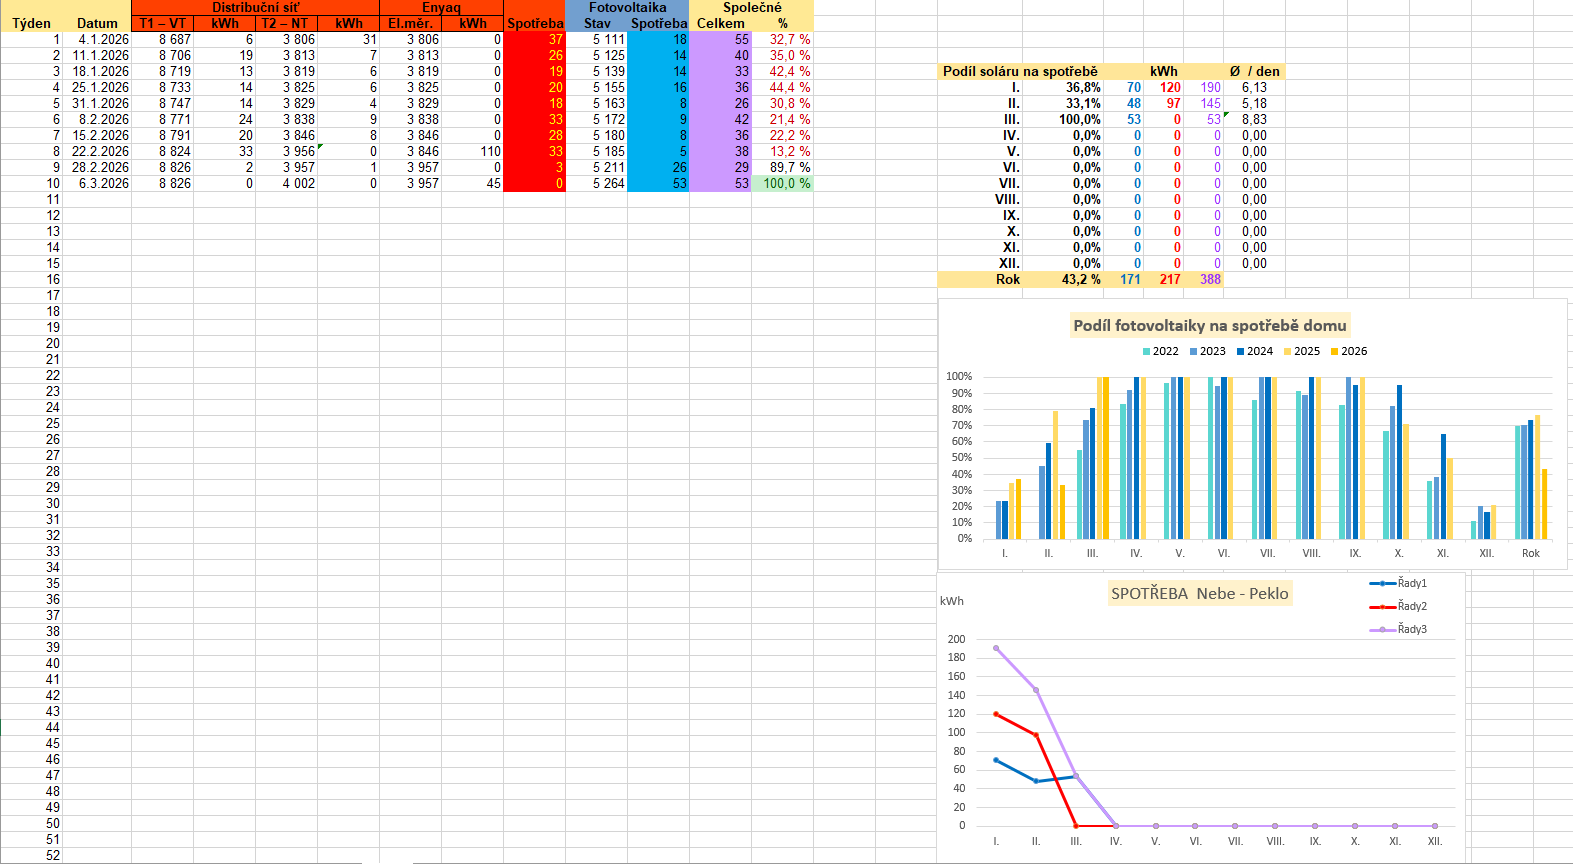Click the 'Fotovoltaika' group header
This screenshot has height=864, width=1573.
point(627,7)
